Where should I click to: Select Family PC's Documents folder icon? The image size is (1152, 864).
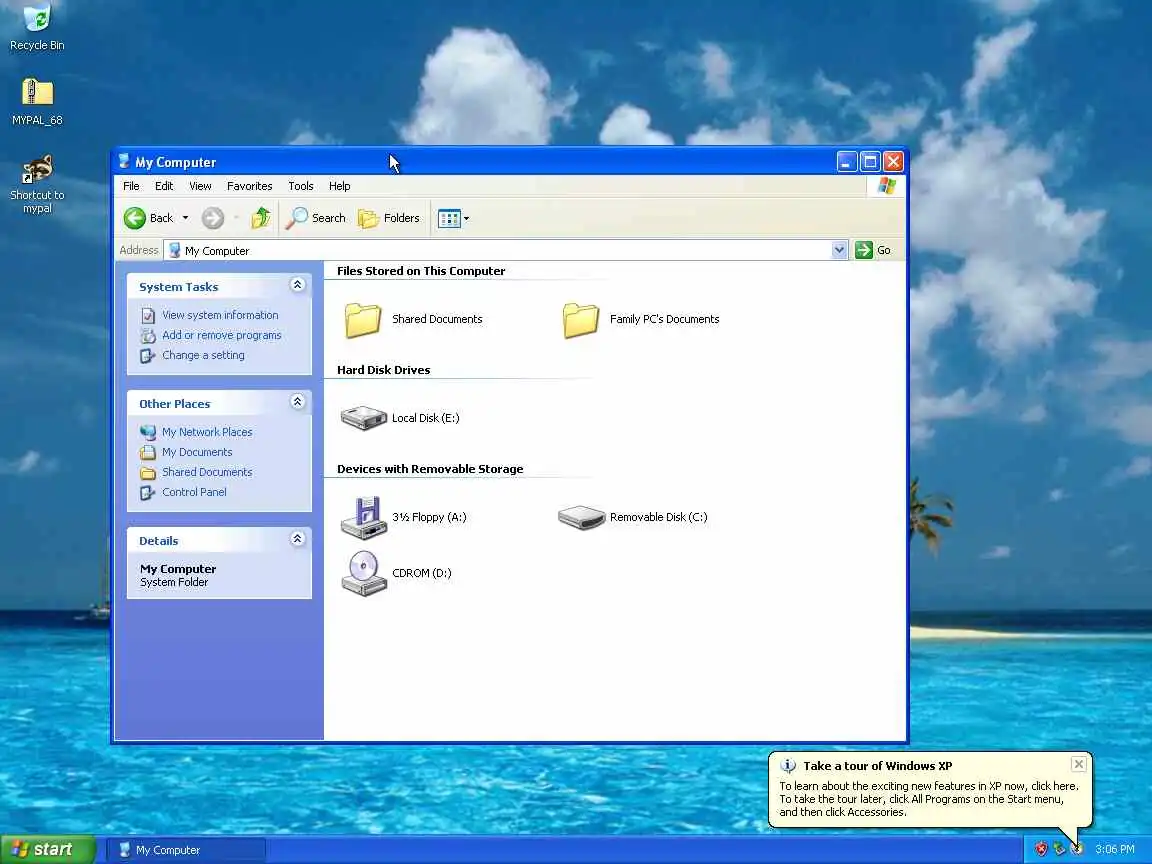tap(581, 320)
